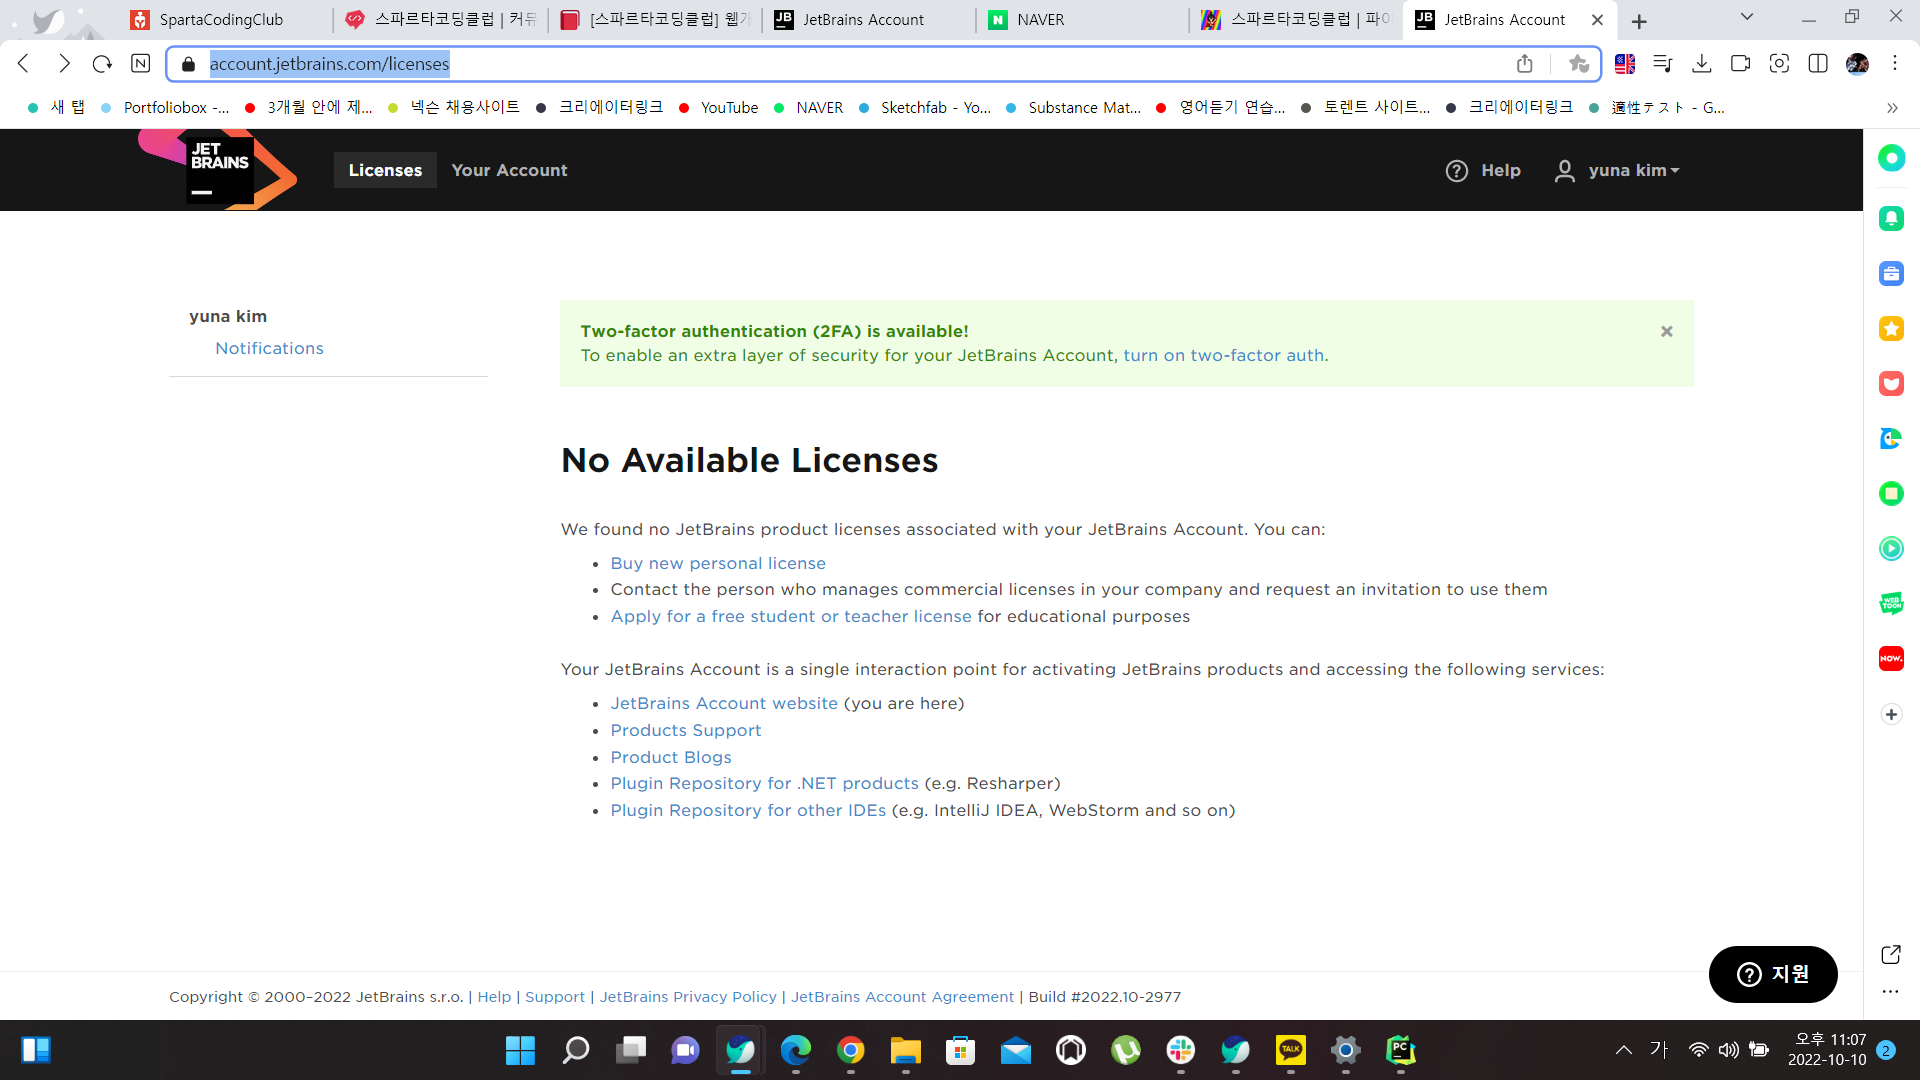Viewport: 1920px width, 1080px height.
Task: Open the browser downloads icon
Action: [x=1701, y=64]
